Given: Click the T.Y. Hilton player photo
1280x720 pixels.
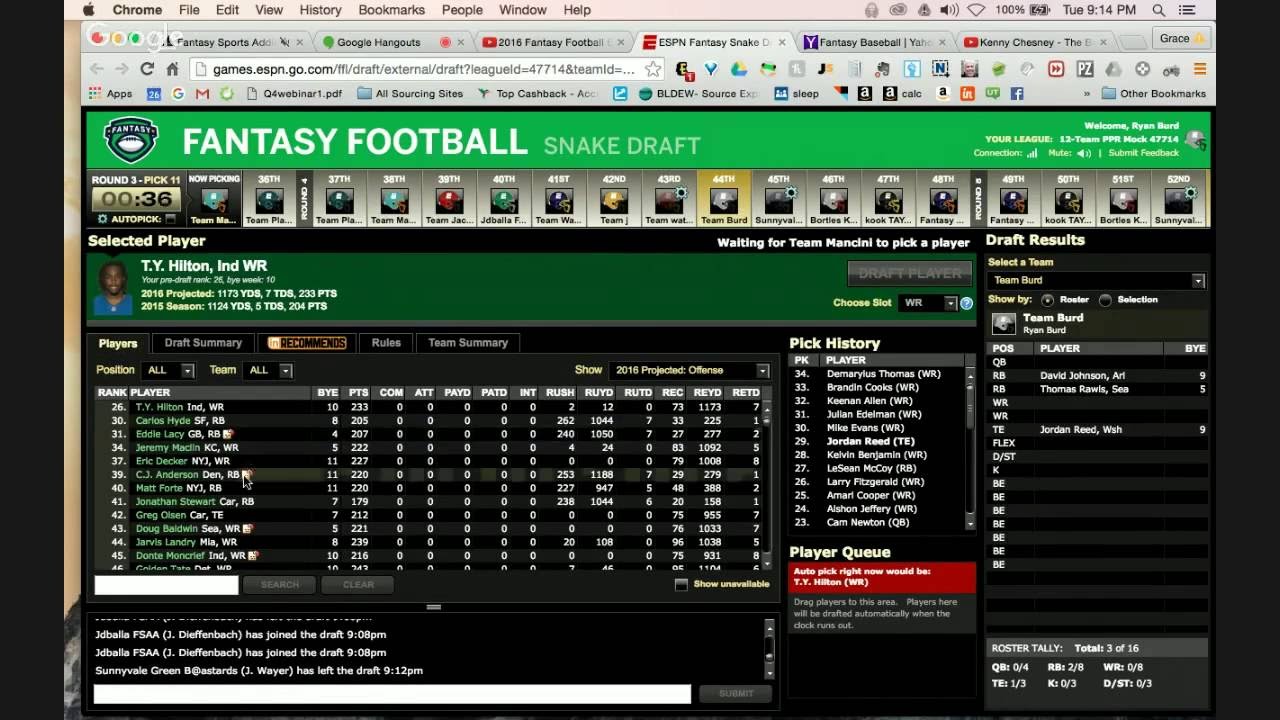Looking at the screenshot, I should coord(113,288).
